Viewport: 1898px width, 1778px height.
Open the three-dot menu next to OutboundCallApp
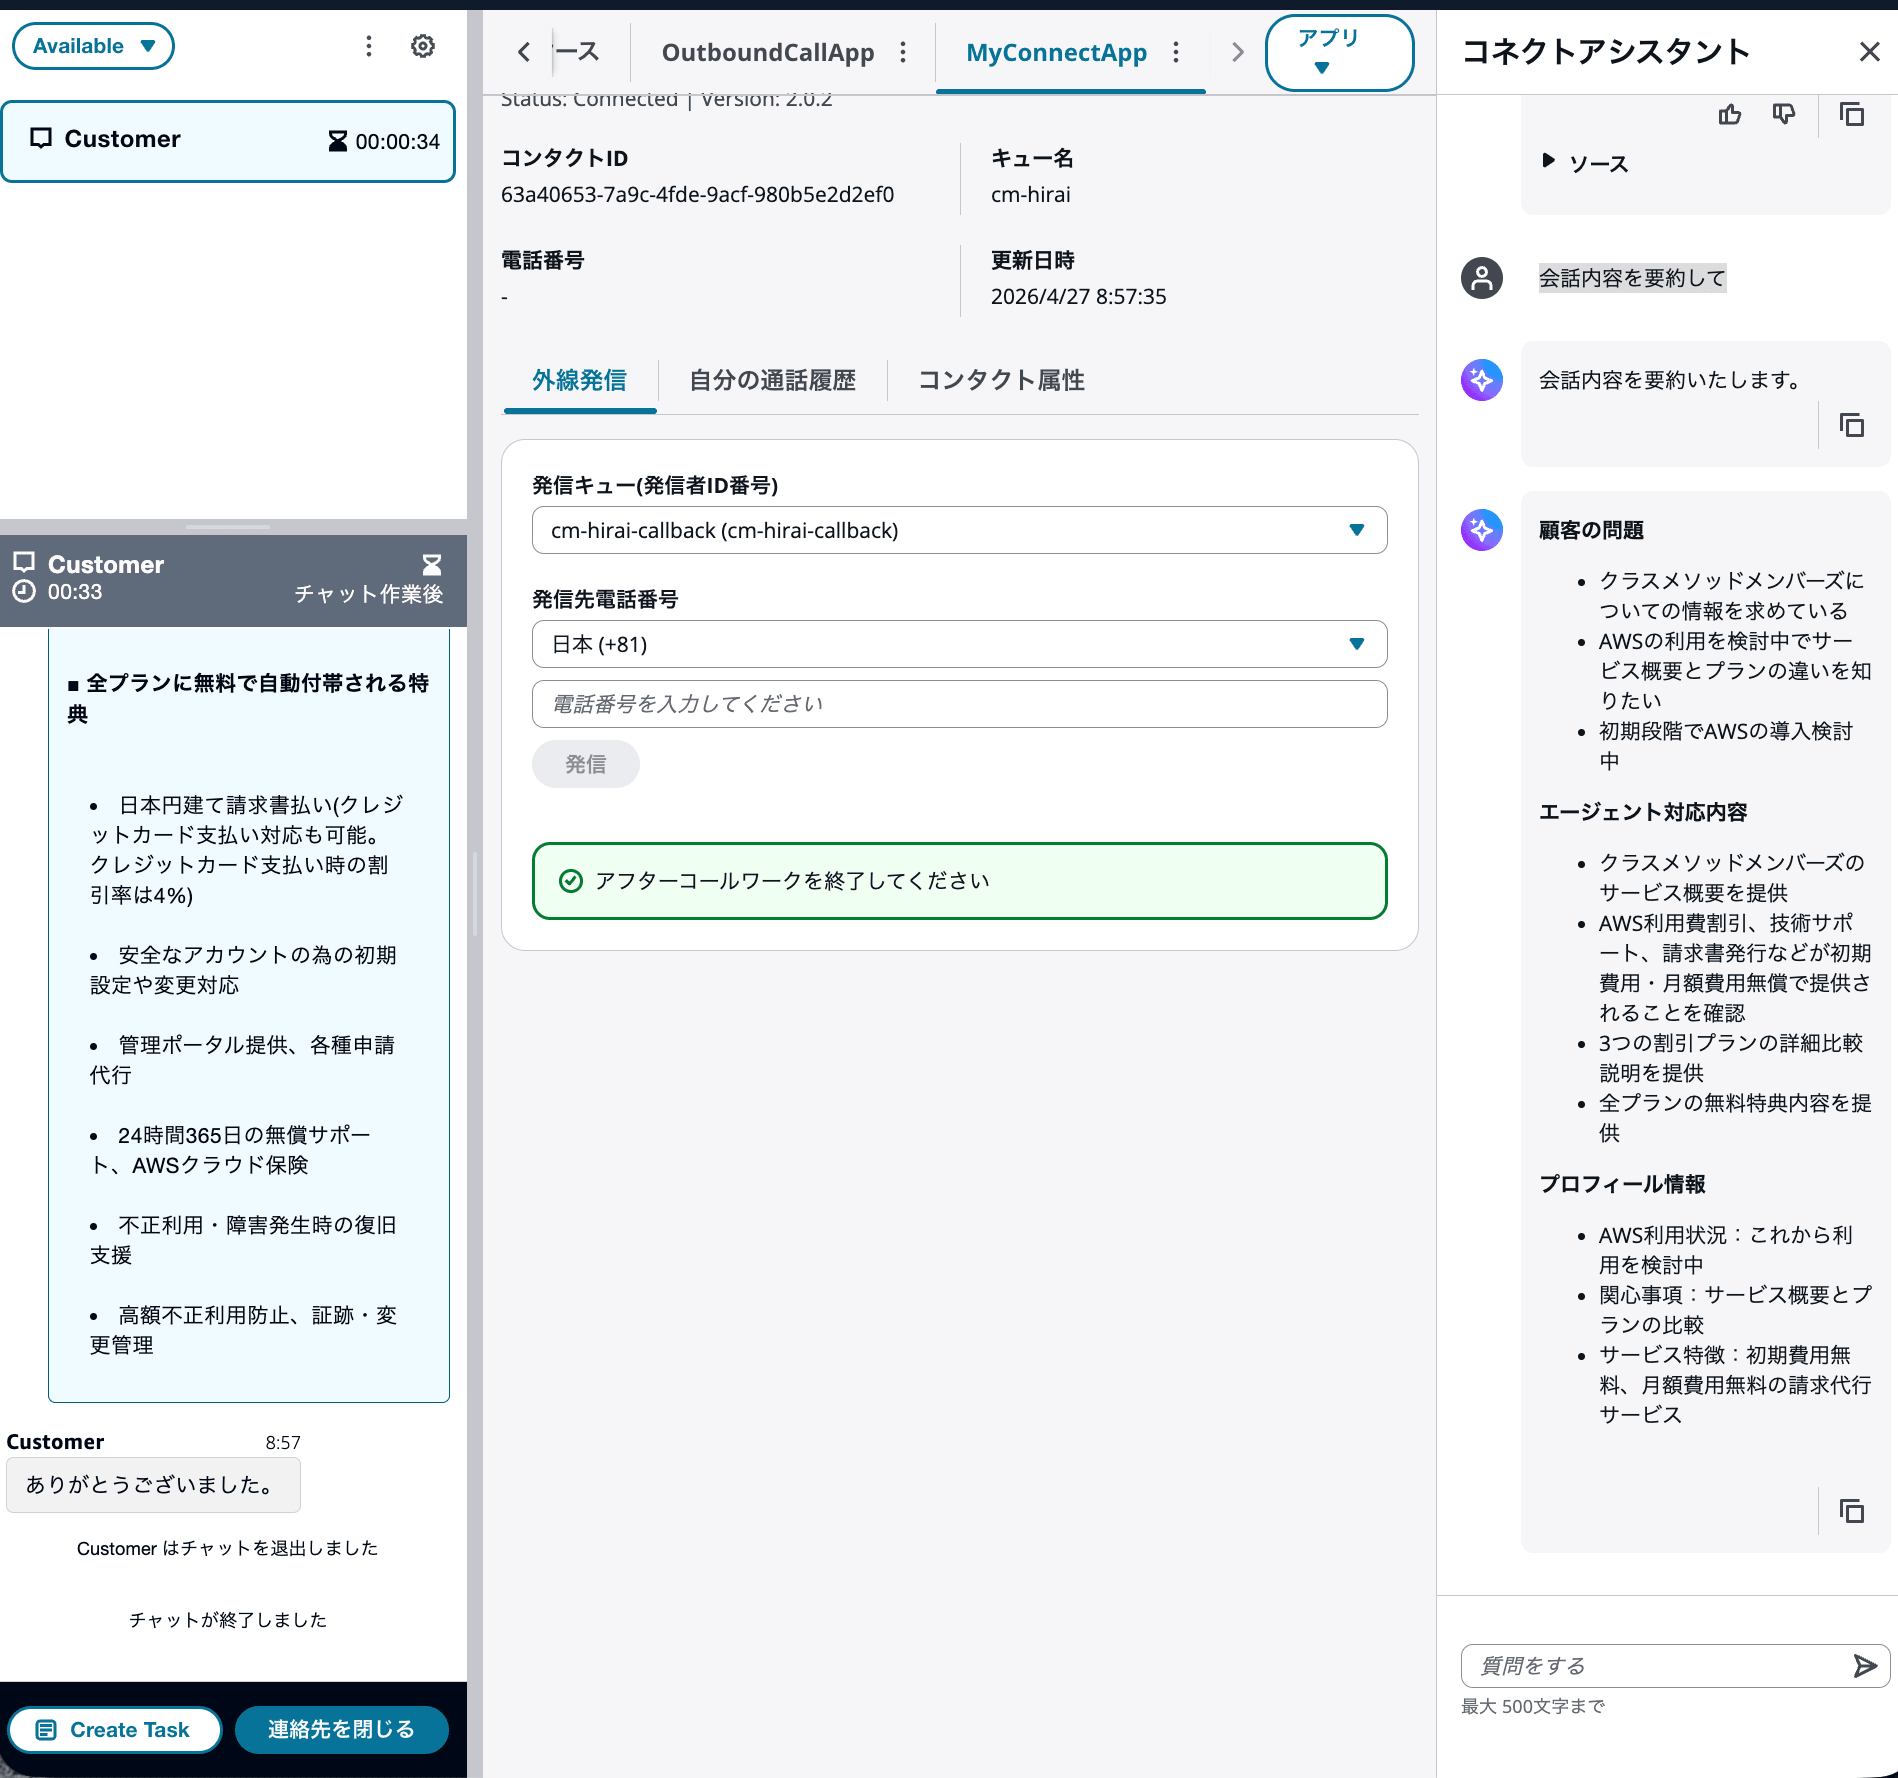(903, 52)
